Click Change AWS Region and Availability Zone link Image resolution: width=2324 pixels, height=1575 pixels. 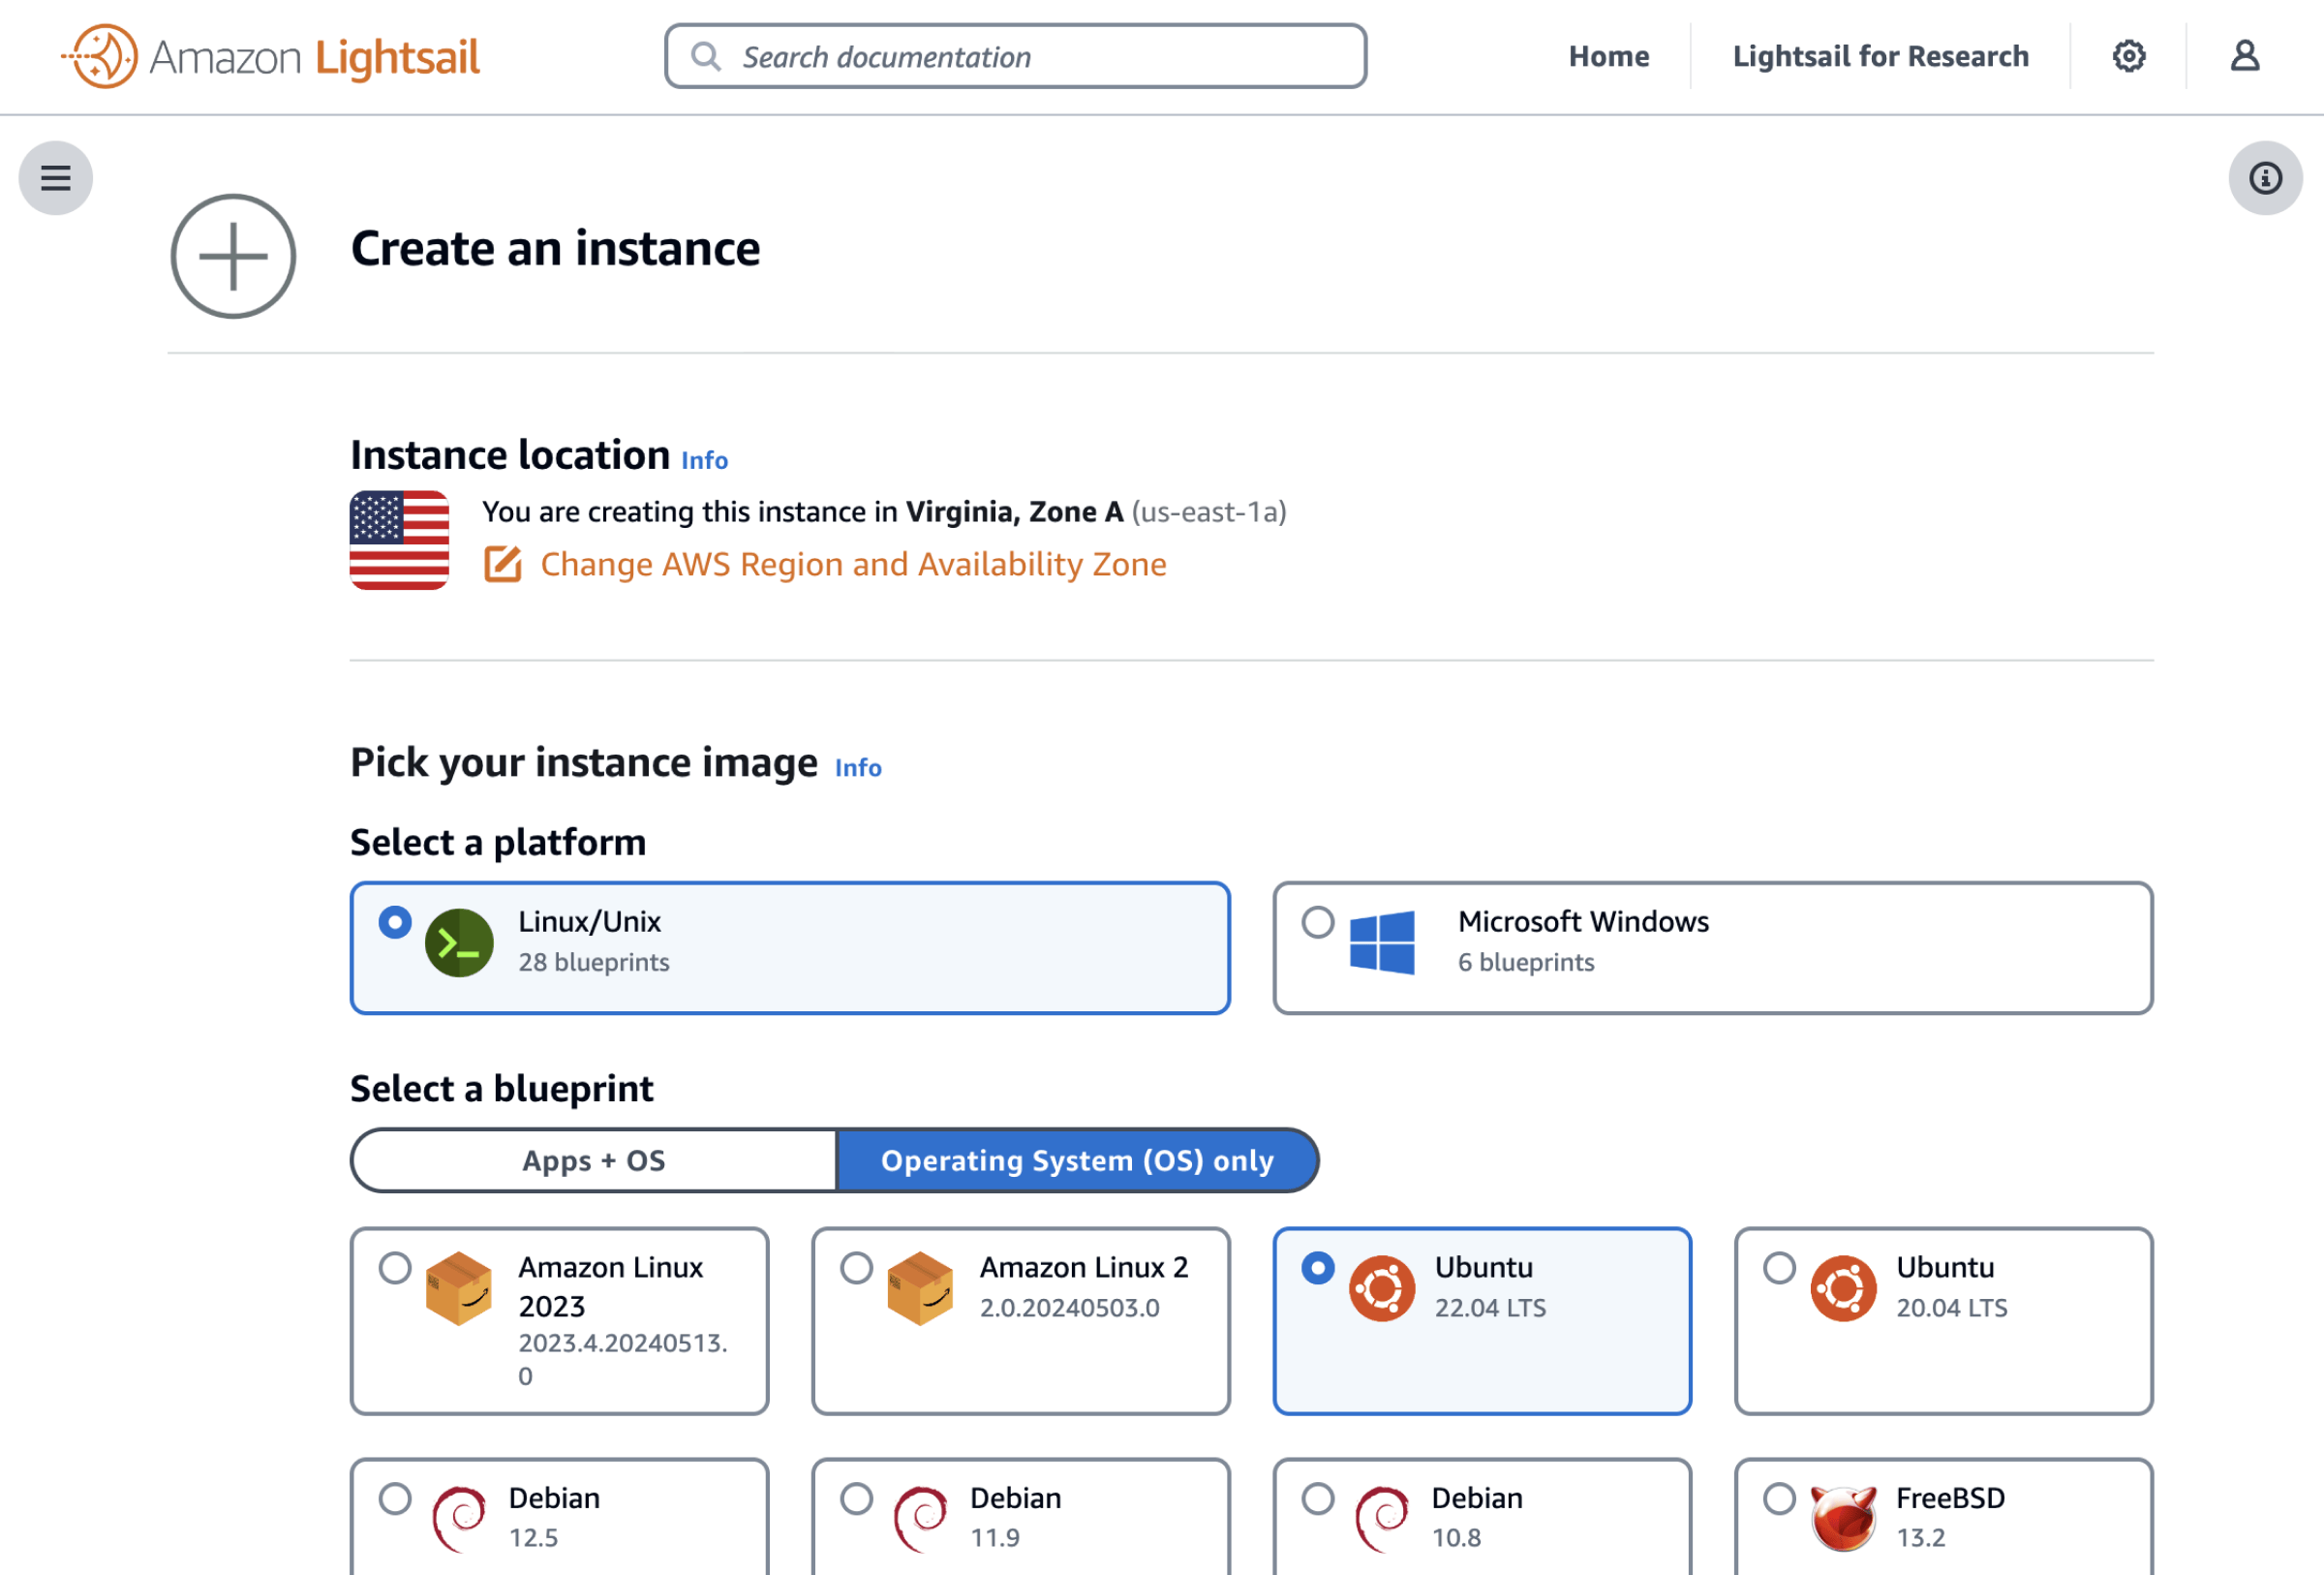tap(852, 565)
